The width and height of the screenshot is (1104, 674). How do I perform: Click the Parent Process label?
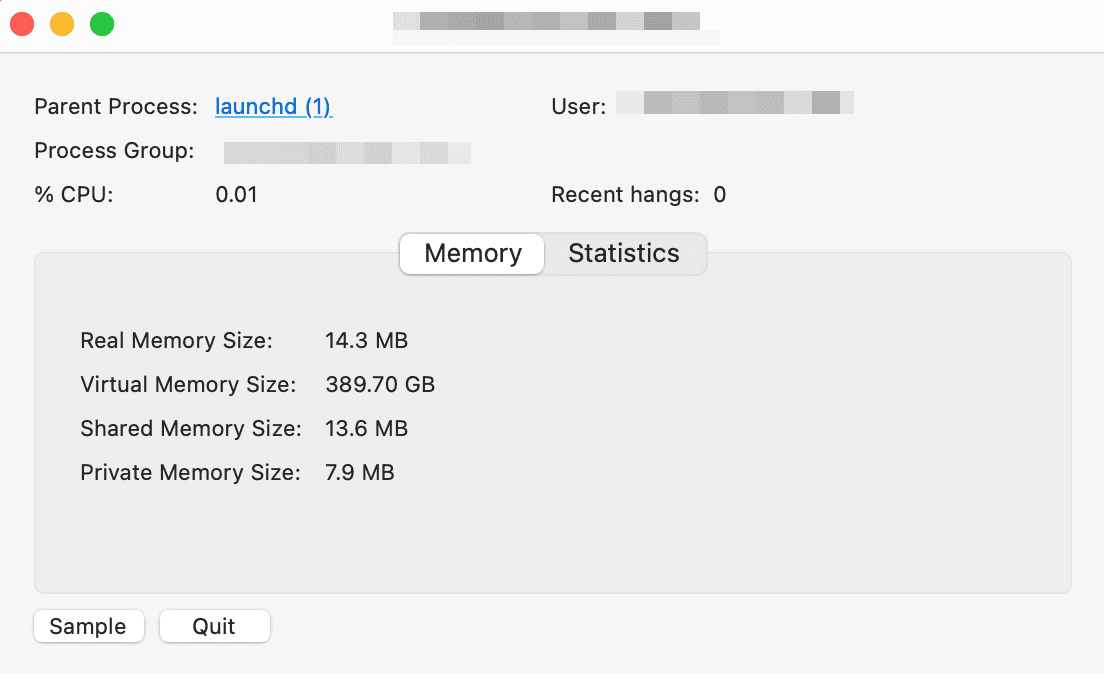click(116, 107)
